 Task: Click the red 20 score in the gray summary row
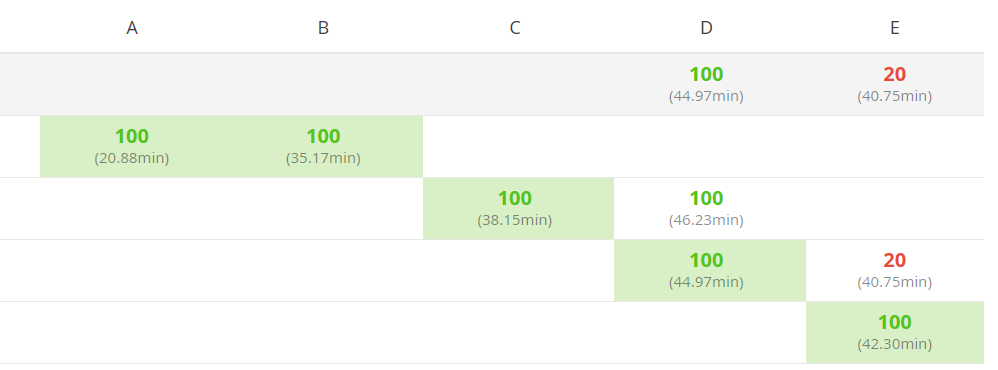click(894, 75)
